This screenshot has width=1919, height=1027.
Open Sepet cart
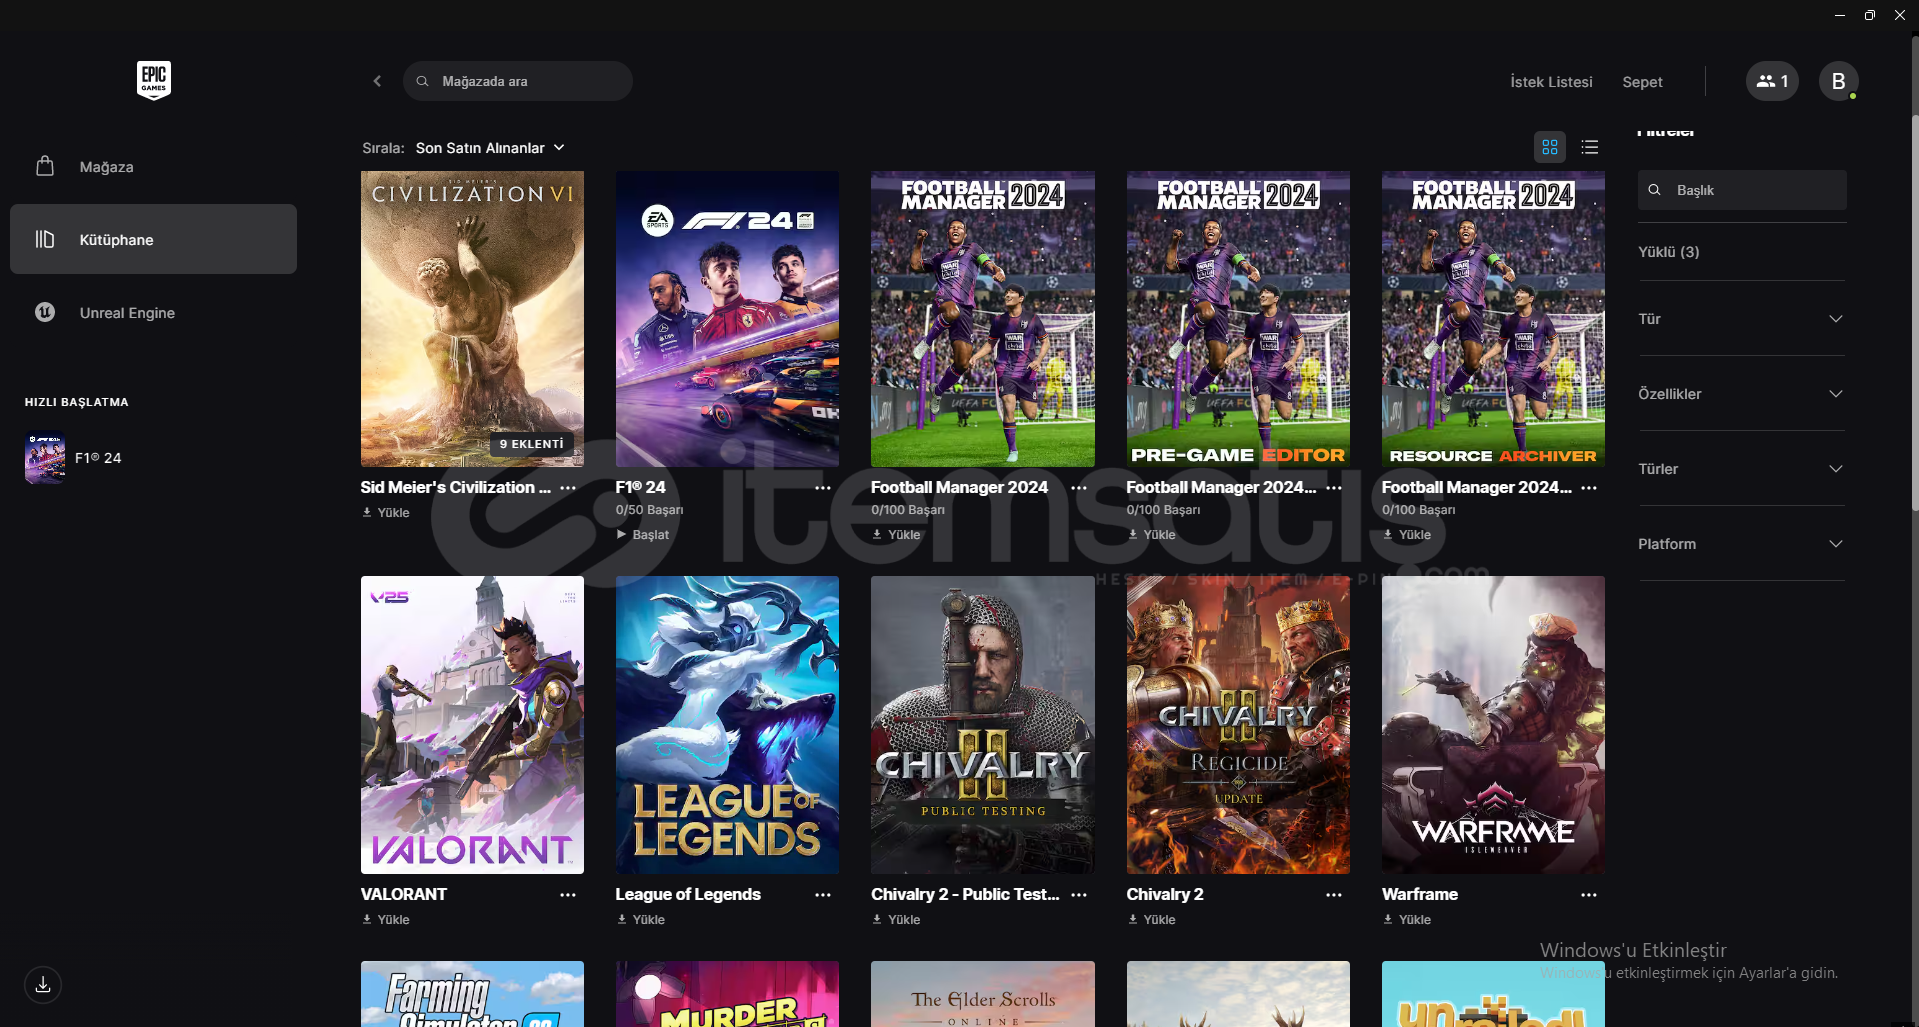(1642, 82)
